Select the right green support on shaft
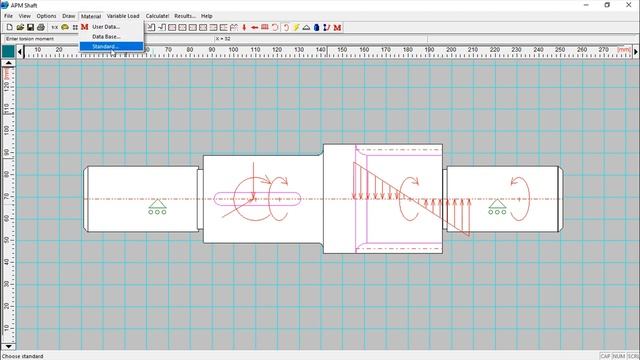Image resolution: width=640 pixels, height=360 pixels. click(x=497, y=207)
